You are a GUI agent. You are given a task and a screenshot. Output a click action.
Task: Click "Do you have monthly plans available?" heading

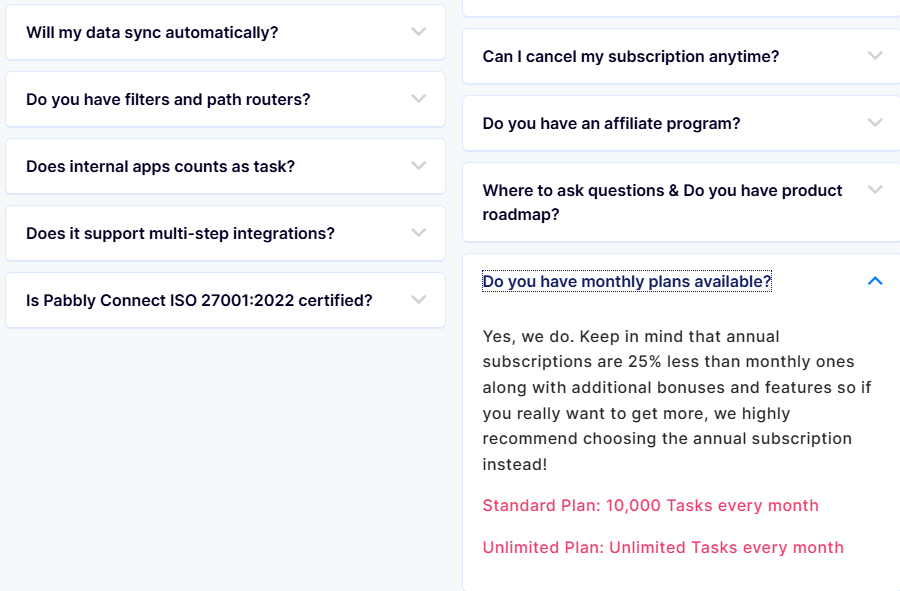[627, 281]
